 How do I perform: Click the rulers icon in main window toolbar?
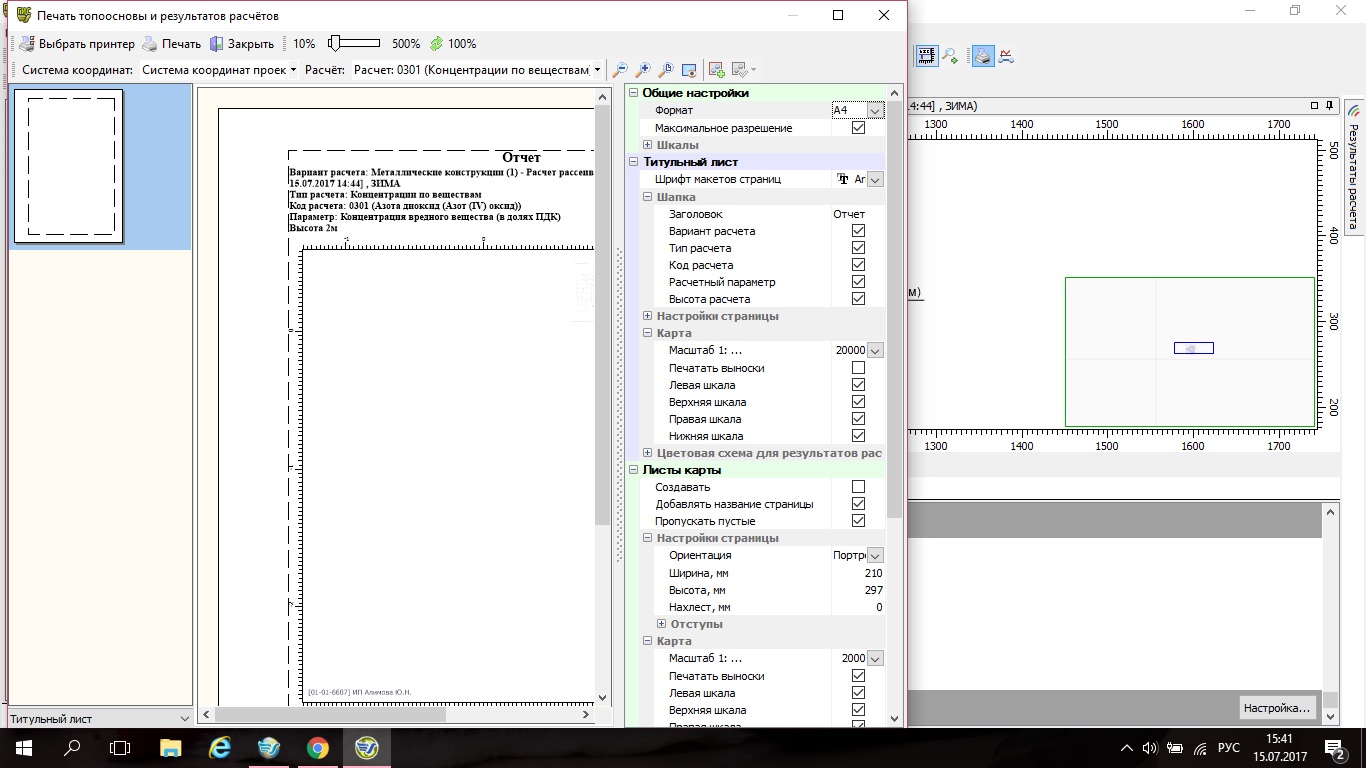(x=927, y=56)
